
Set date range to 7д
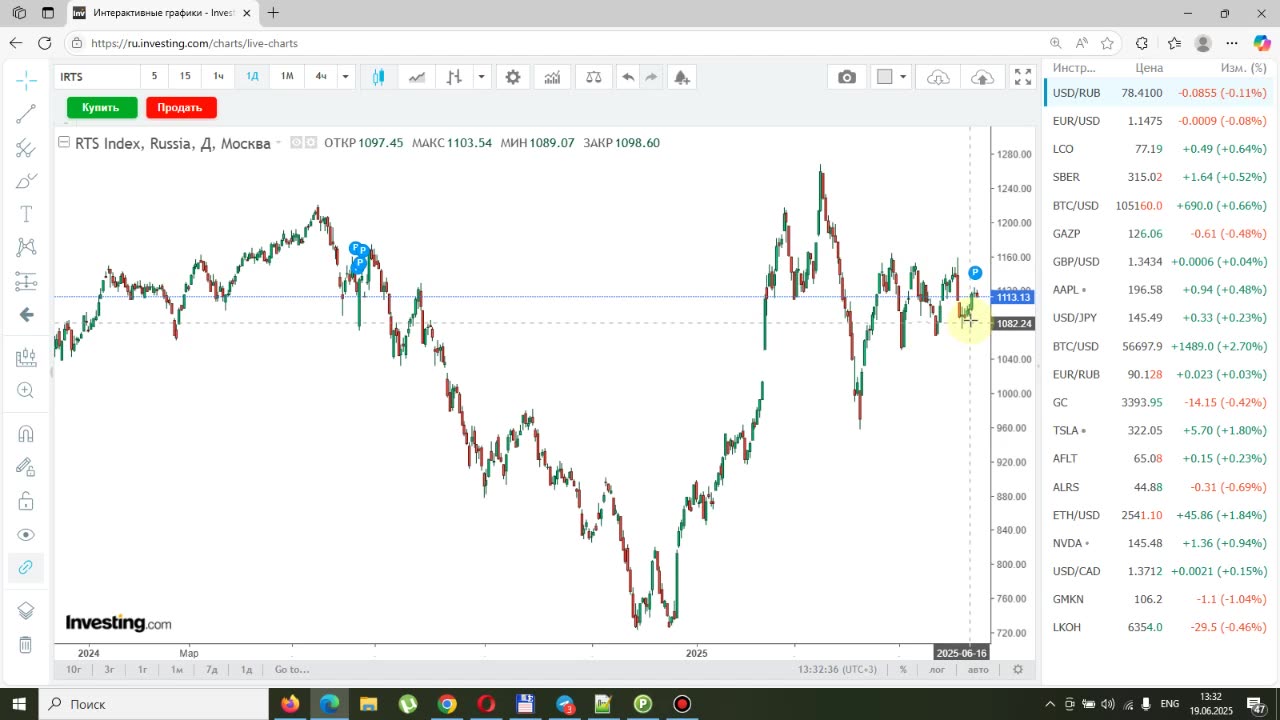pos(212,670)
